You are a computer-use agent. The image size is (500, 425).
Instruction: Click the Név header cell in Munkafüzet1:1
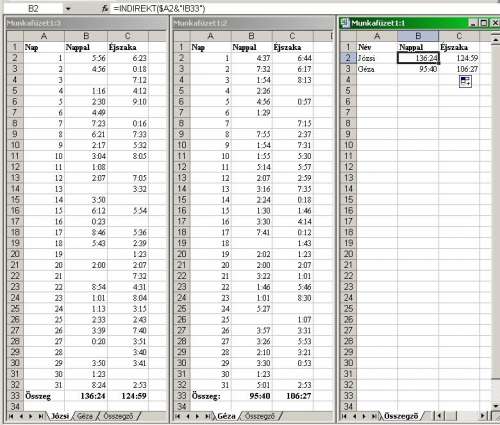(x=377, y=47)
